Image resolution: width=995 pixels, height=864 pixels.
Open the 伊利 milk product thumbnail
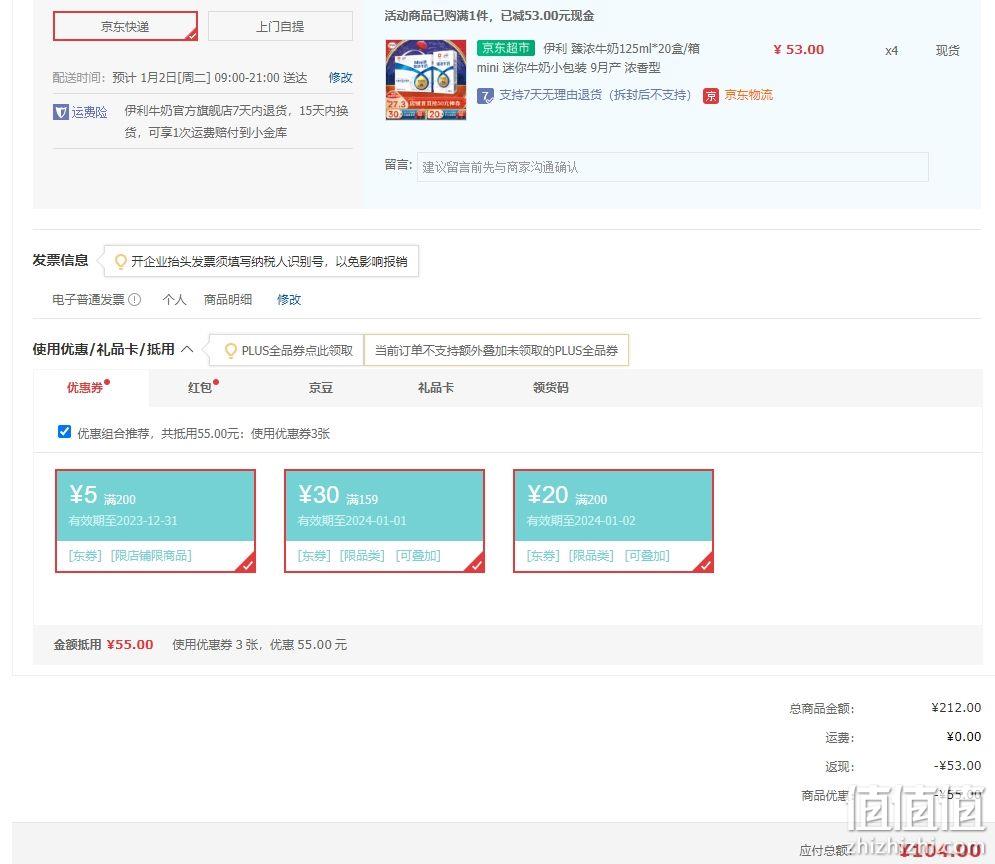(x=426, y=80)
